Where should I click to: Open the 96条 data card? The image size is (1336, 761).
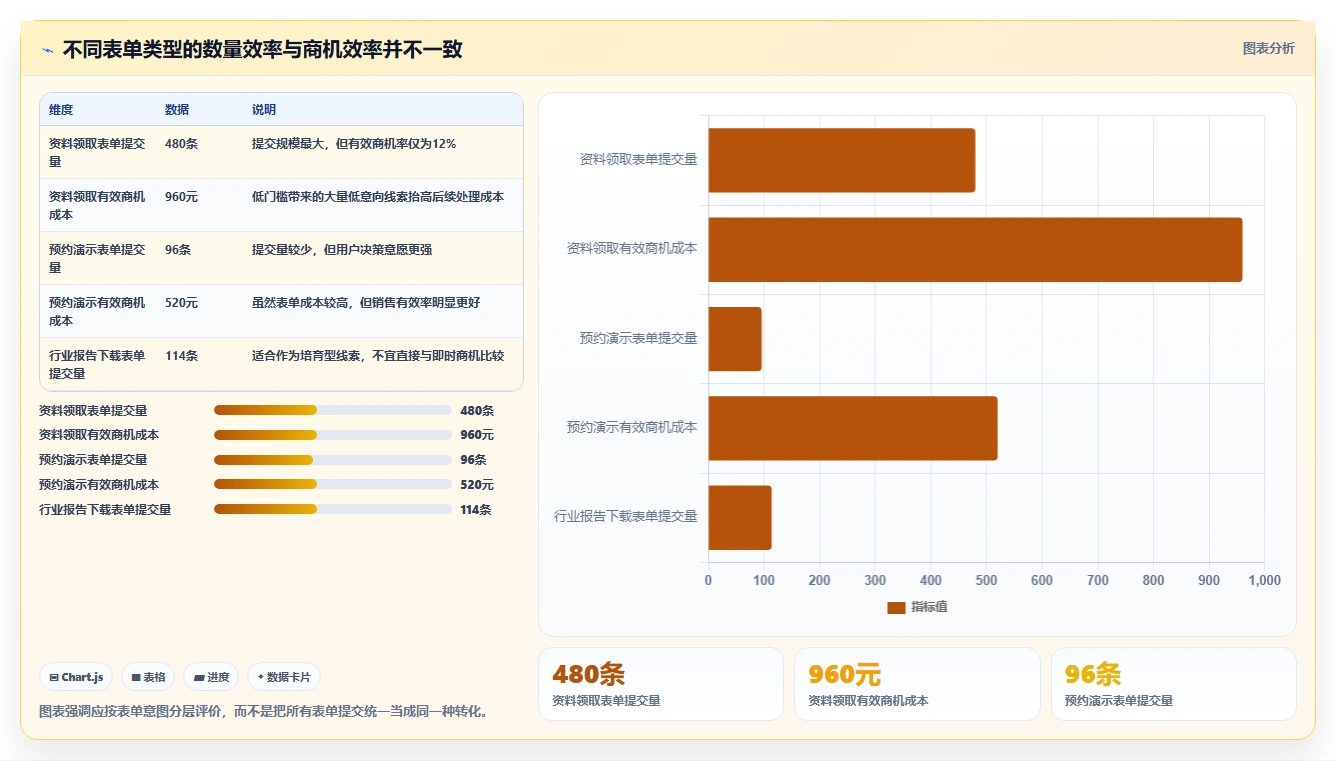1174,684
